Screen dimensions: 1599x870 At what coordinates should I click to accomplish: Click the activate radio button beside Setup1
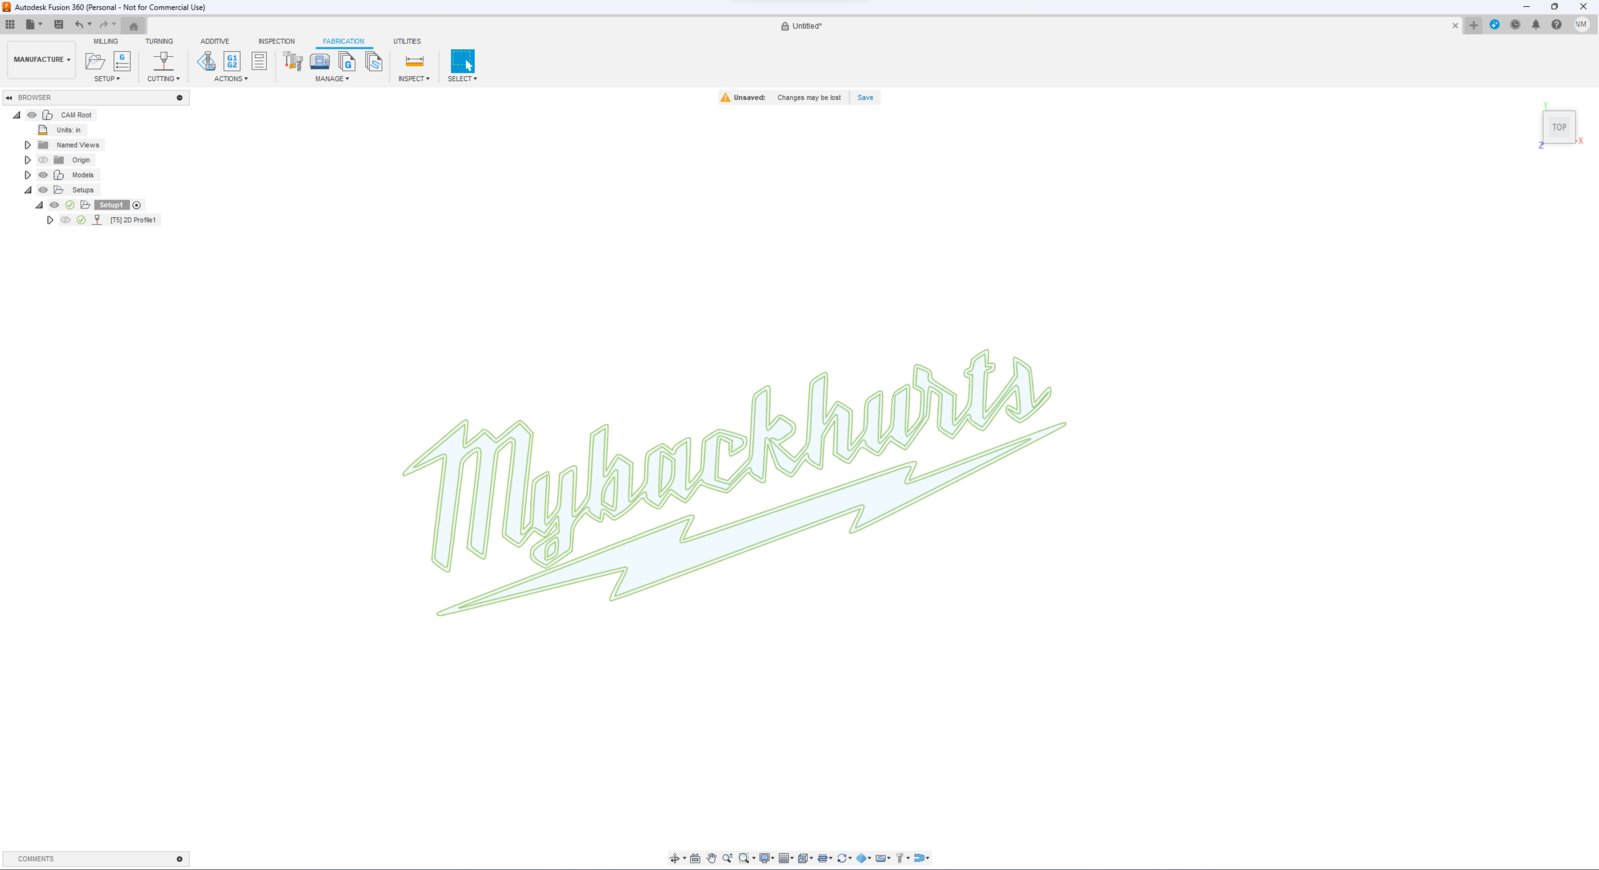pos(137,205)
